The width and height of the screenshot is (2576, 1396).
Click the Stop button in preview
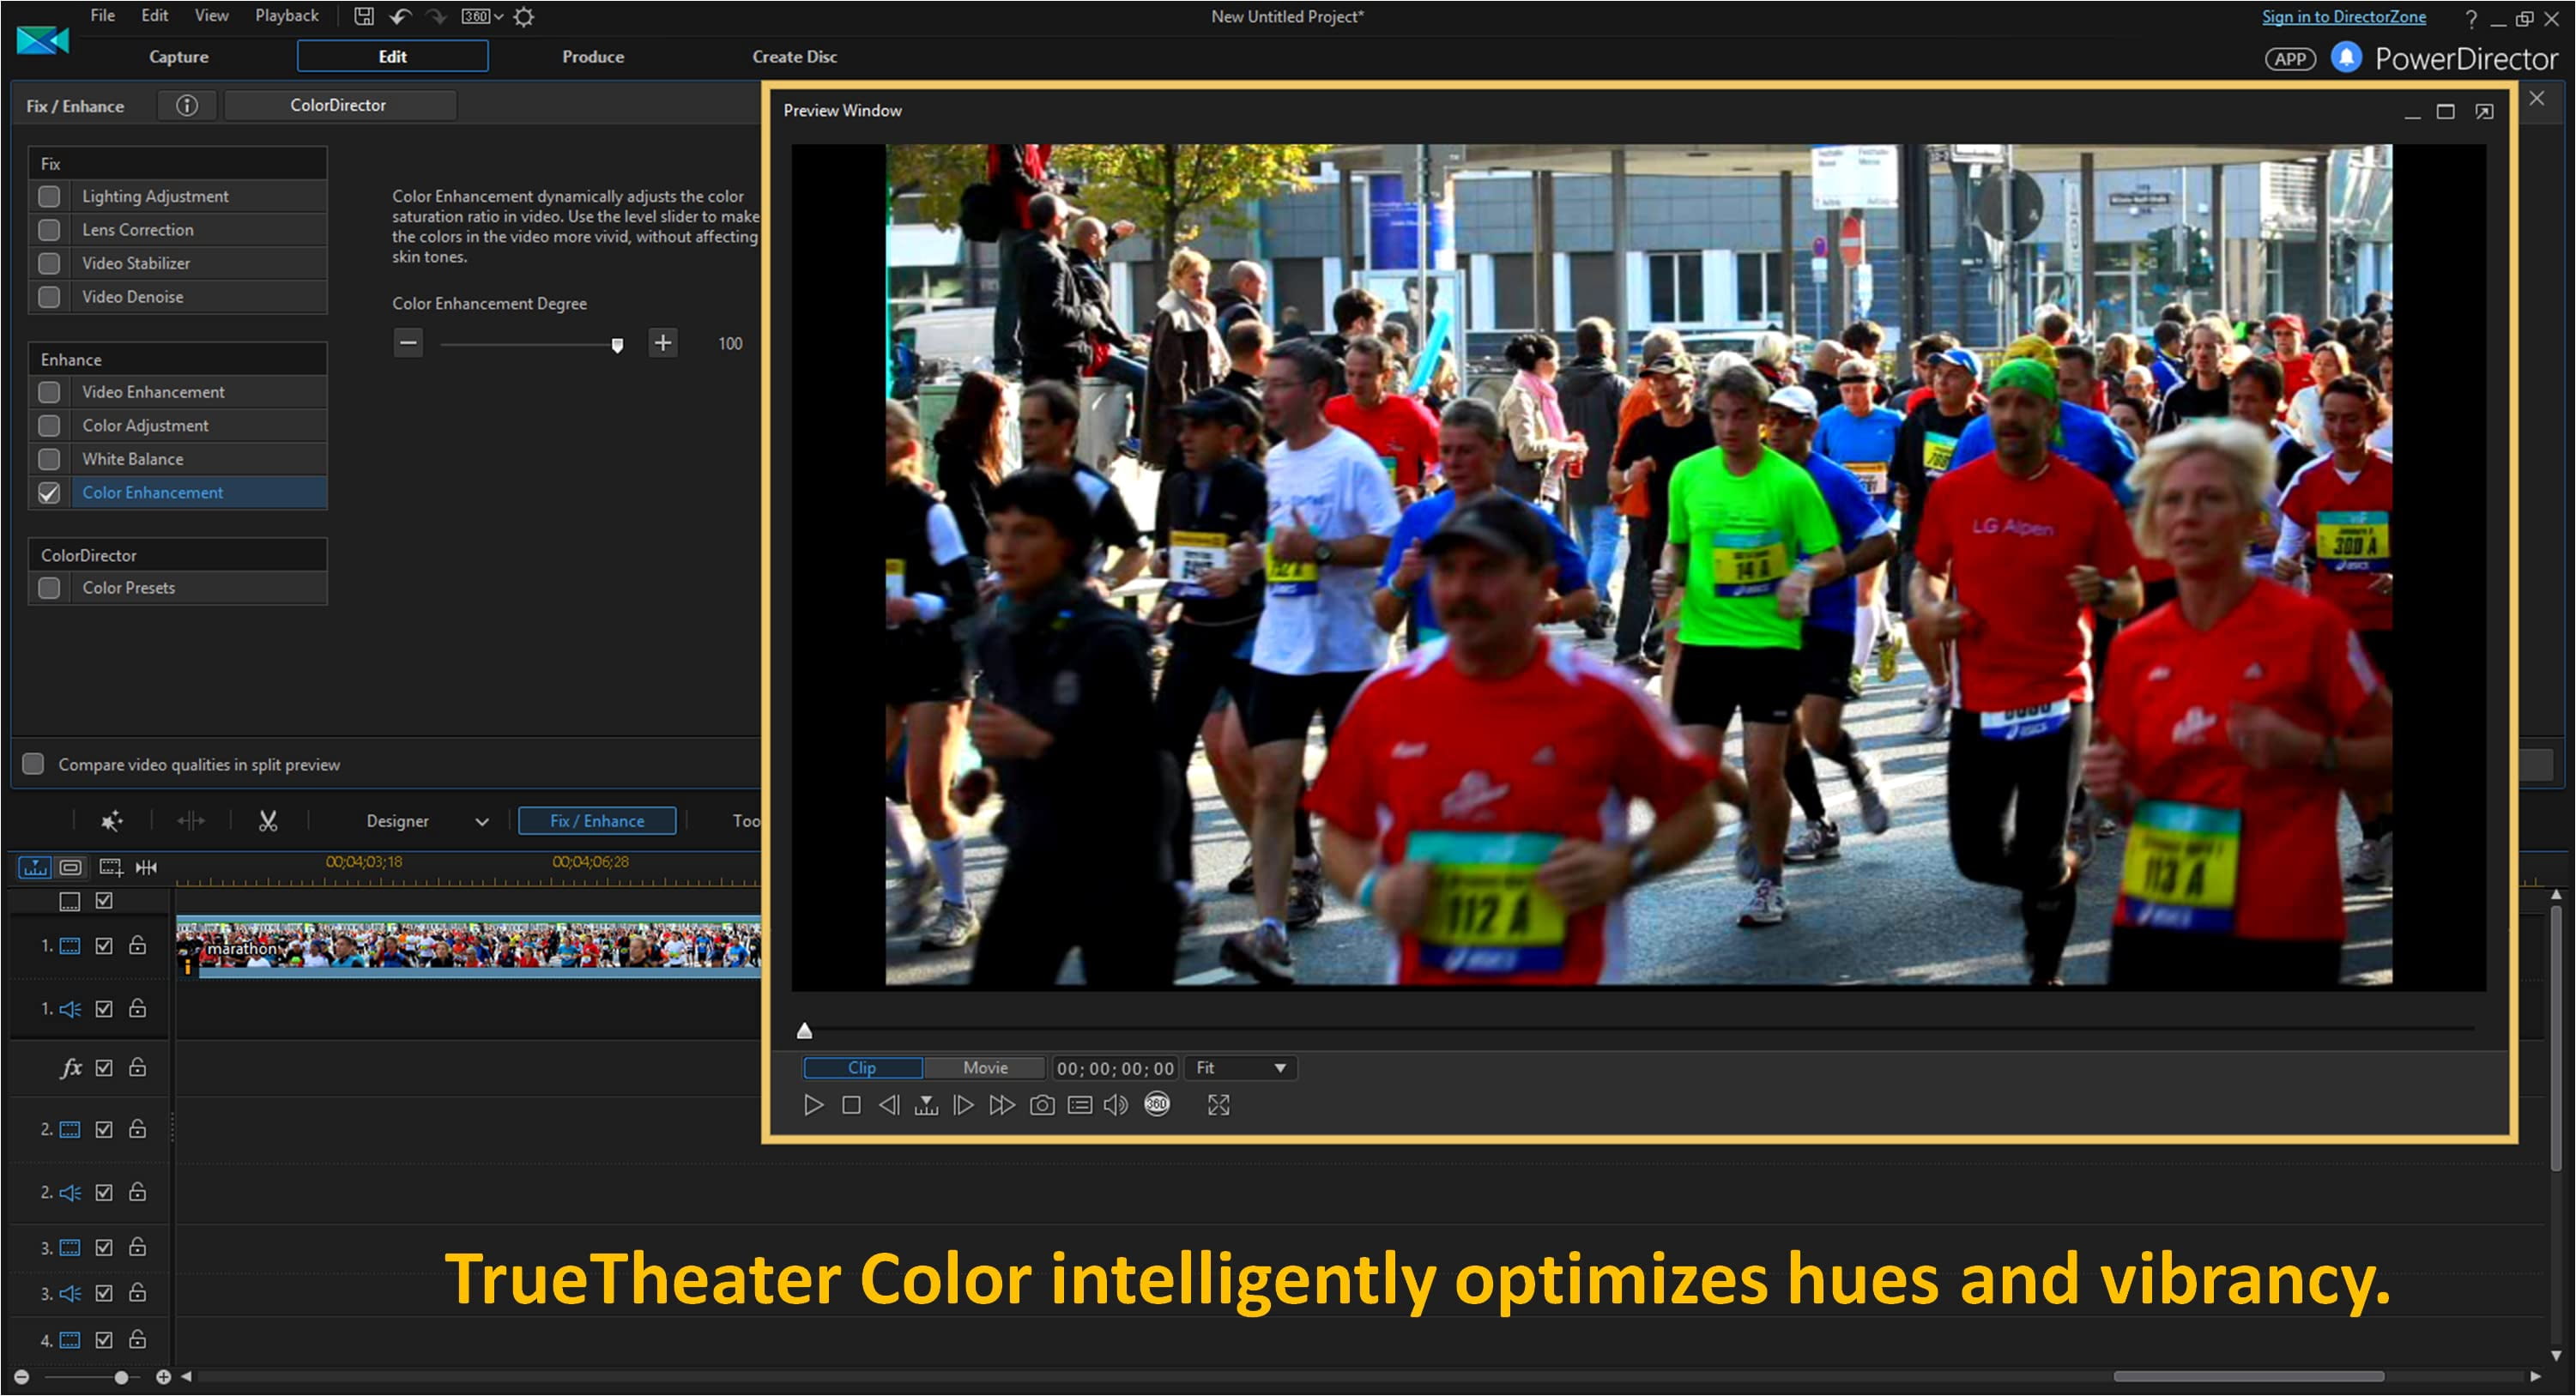pyautogui.click(x=851, y=1105)
